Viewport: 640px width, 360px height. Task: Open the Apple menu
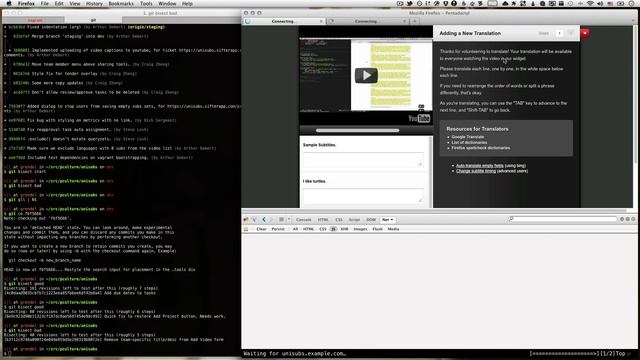[9, 4]
